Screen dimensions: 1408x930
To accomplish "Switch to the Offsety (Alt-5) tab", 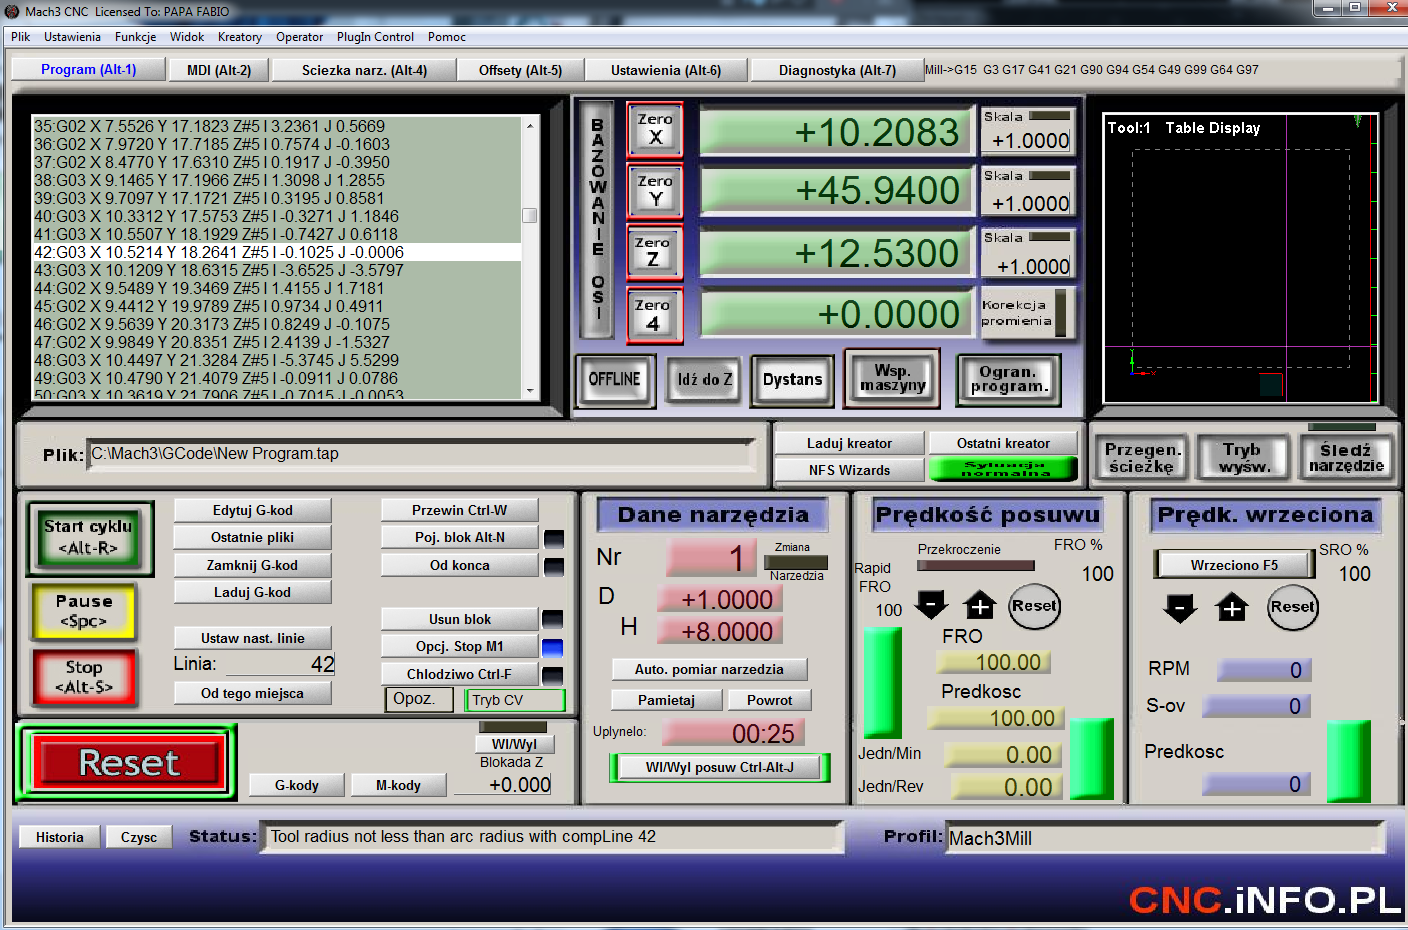I will [520, 70].
